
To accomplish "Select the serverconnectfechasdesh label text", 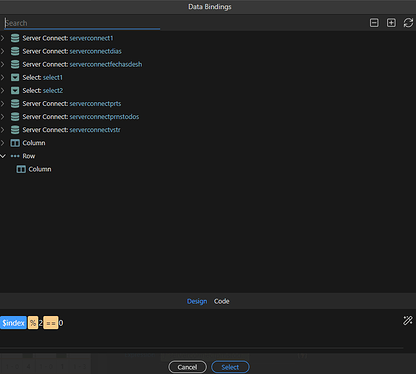I will [106, 64].
